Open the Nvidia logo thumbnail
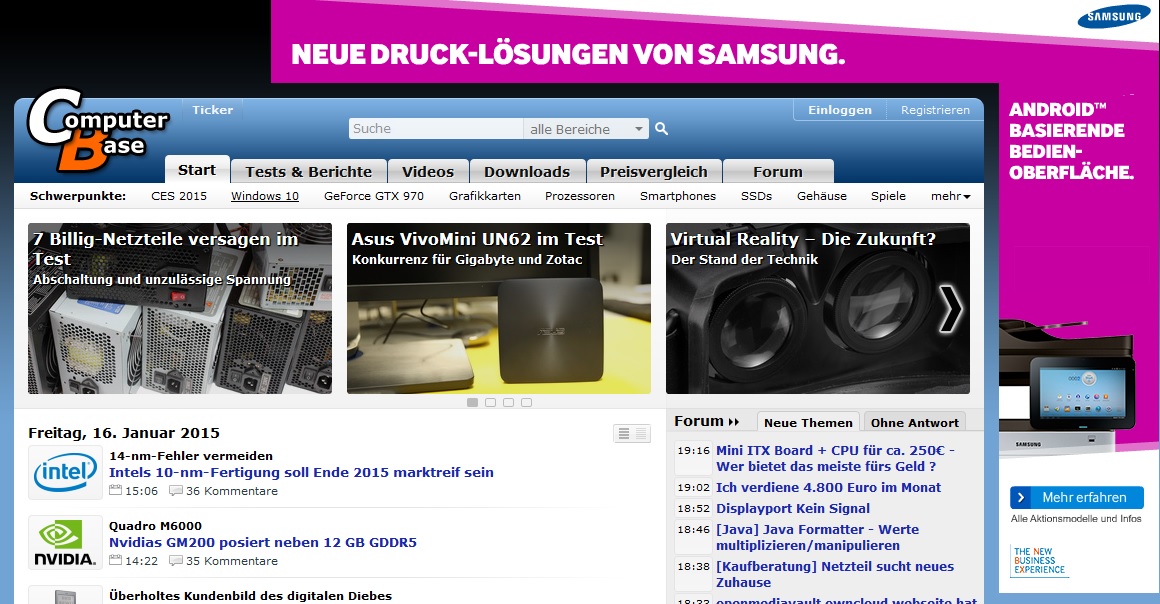 (x=65, y=543)
